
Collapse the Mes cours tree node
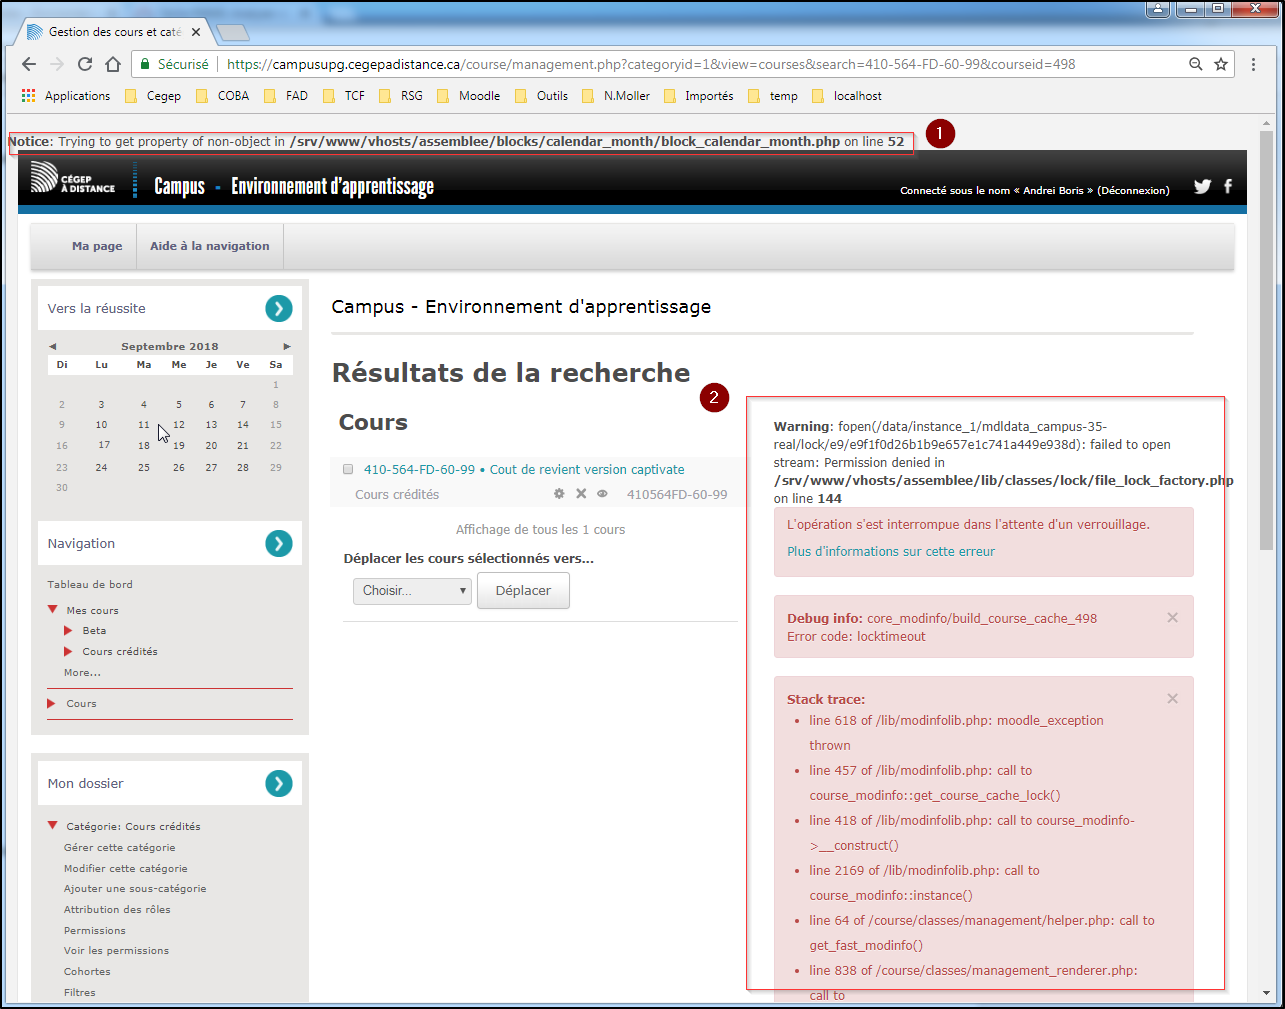(53, 610)
